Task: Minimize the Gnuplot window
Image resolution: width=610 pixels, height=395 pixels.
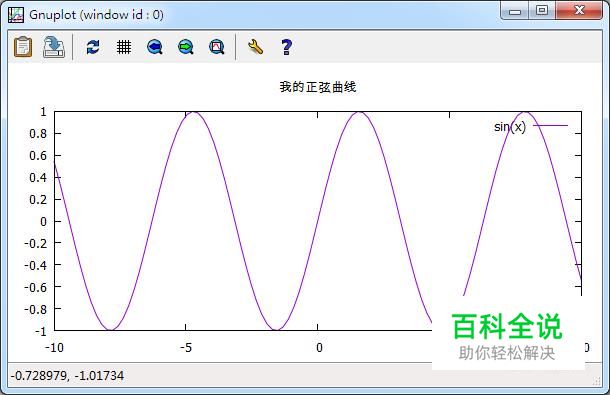Action: 515,11
